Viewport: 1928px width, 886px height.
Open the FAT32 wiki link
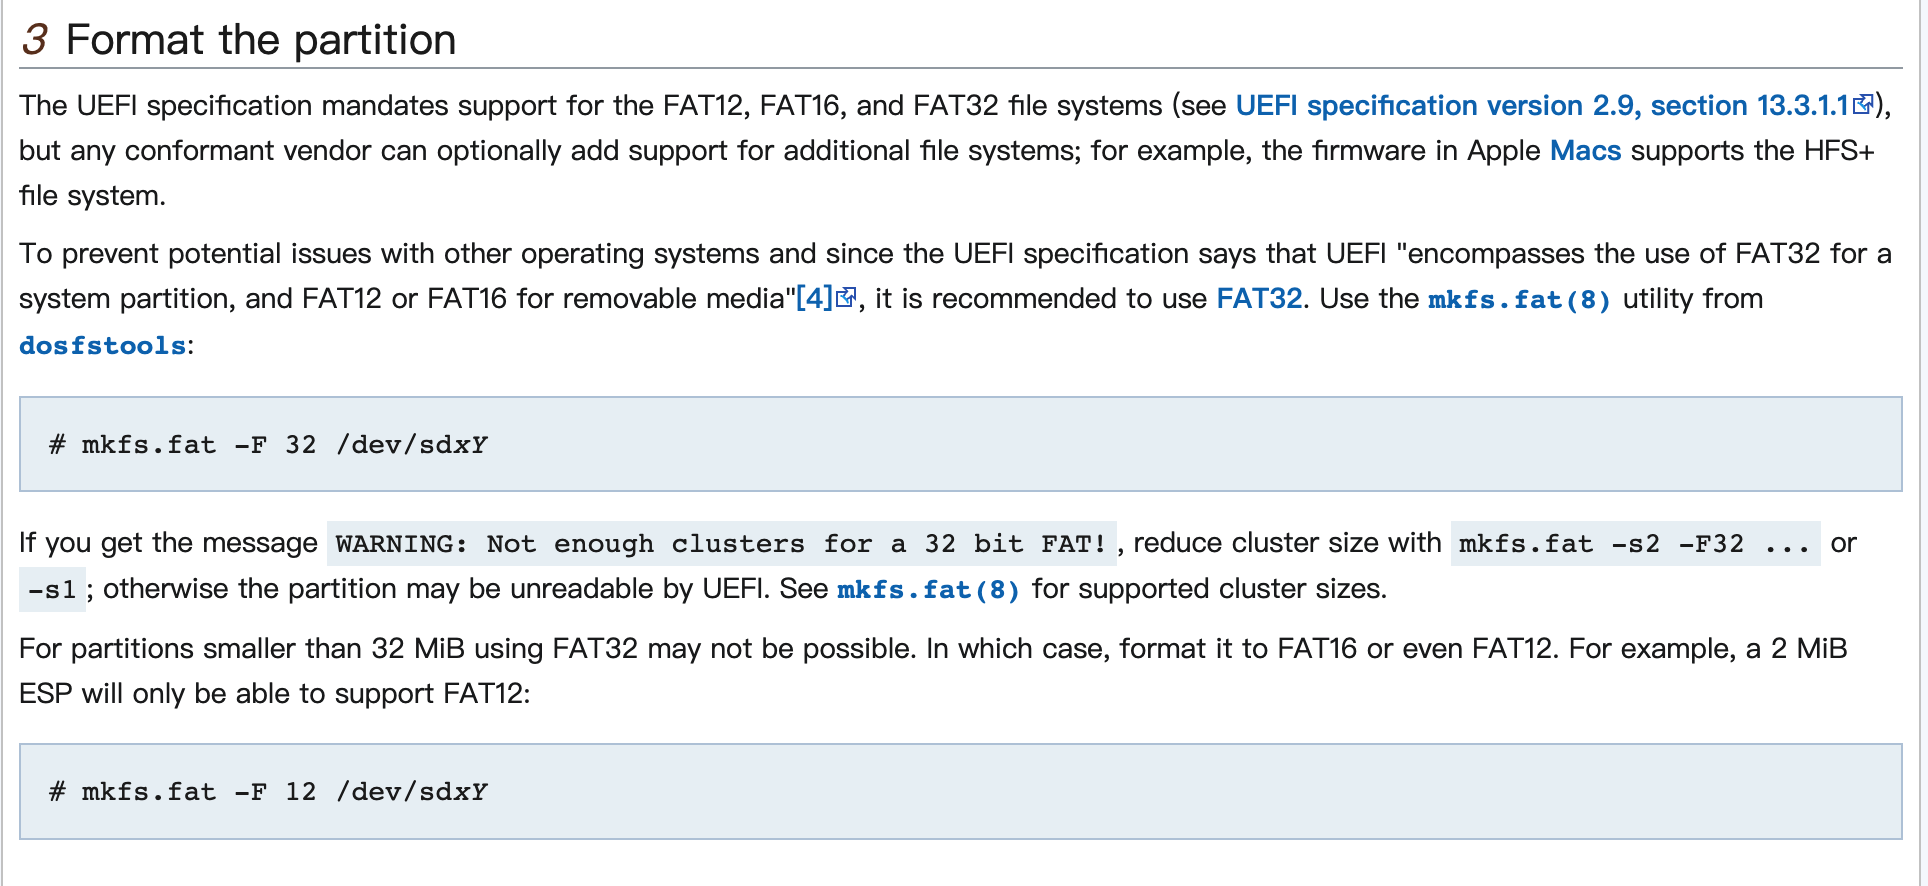(x=1259, y=298)
